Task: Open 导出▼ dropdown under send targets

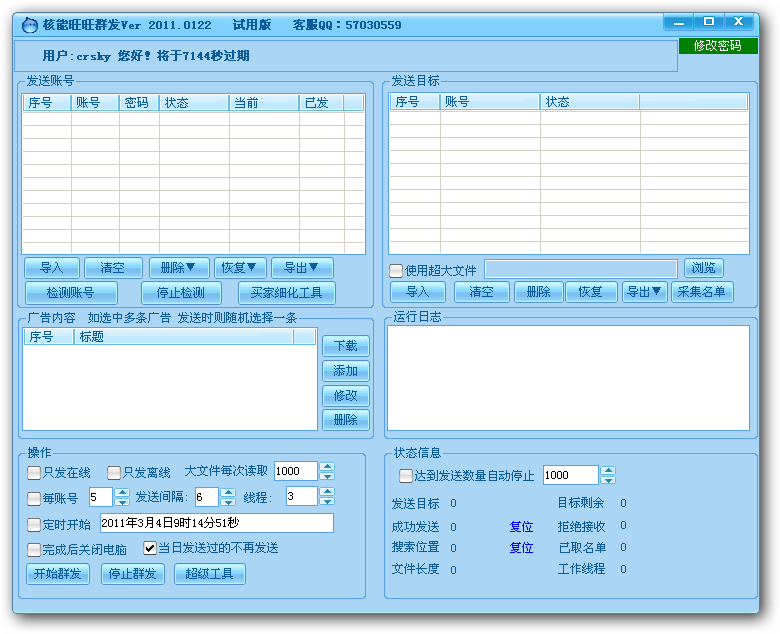Action: [x=644, y=292]
